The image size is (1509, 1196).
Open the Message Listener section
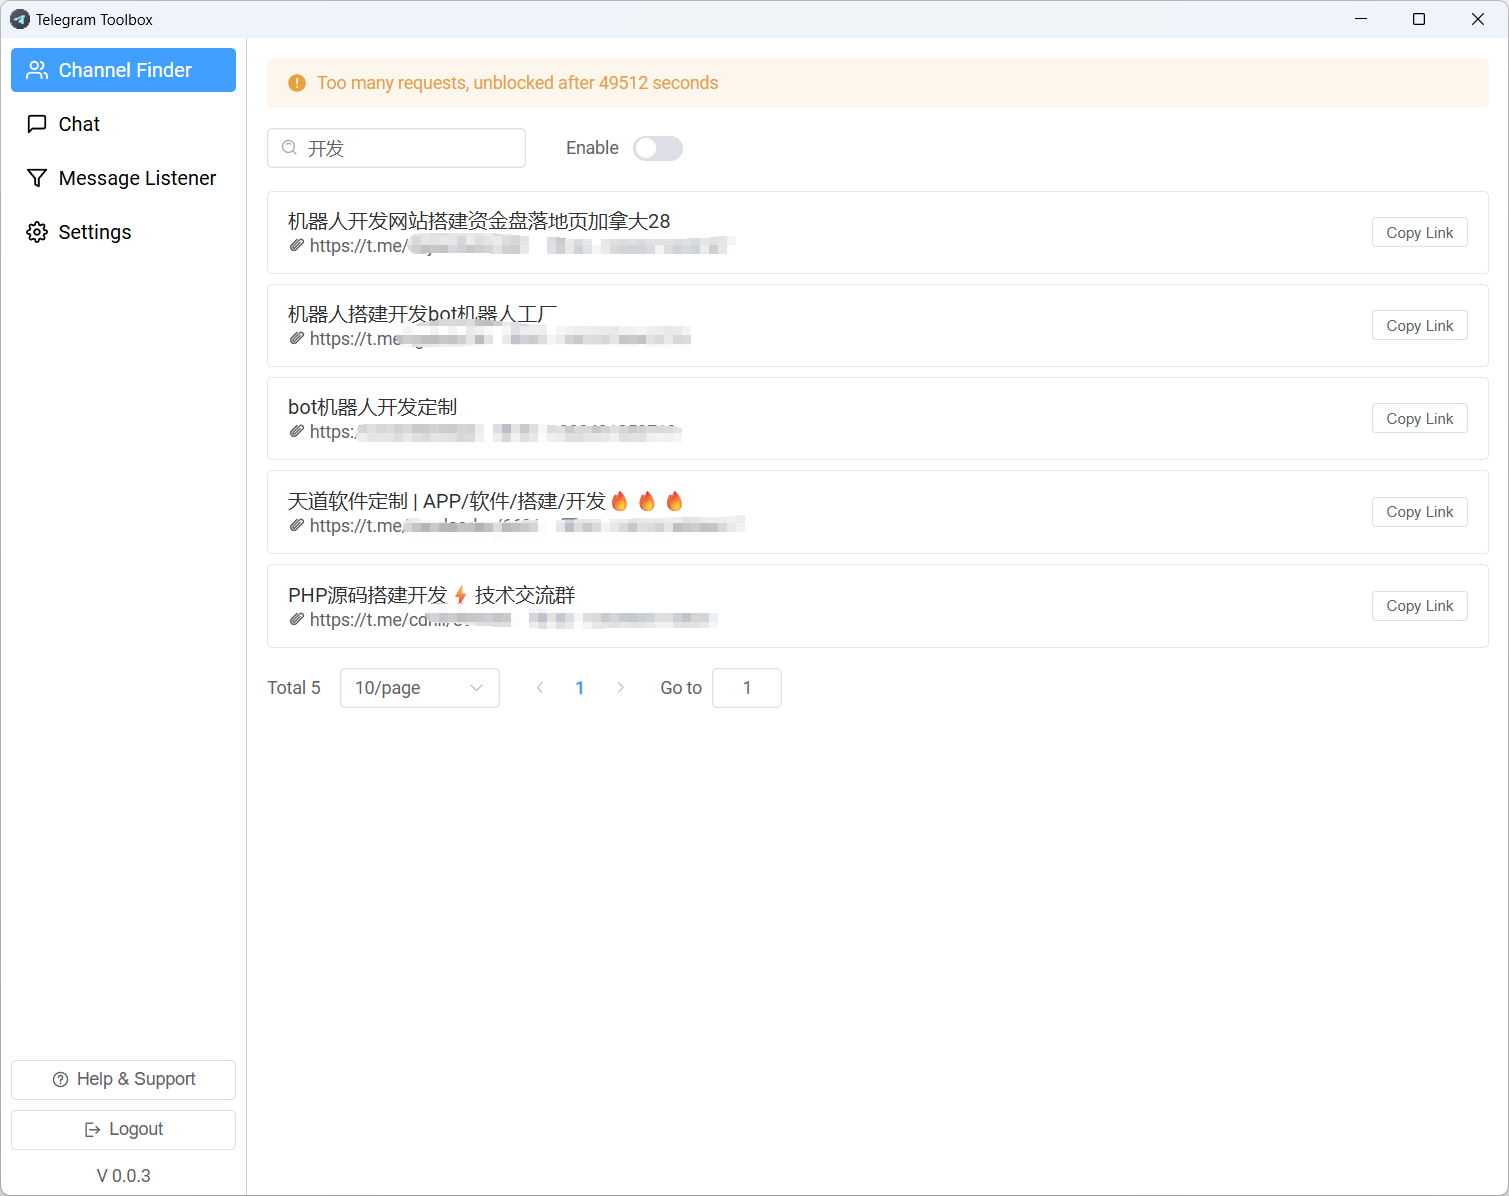tap(123, 178)
